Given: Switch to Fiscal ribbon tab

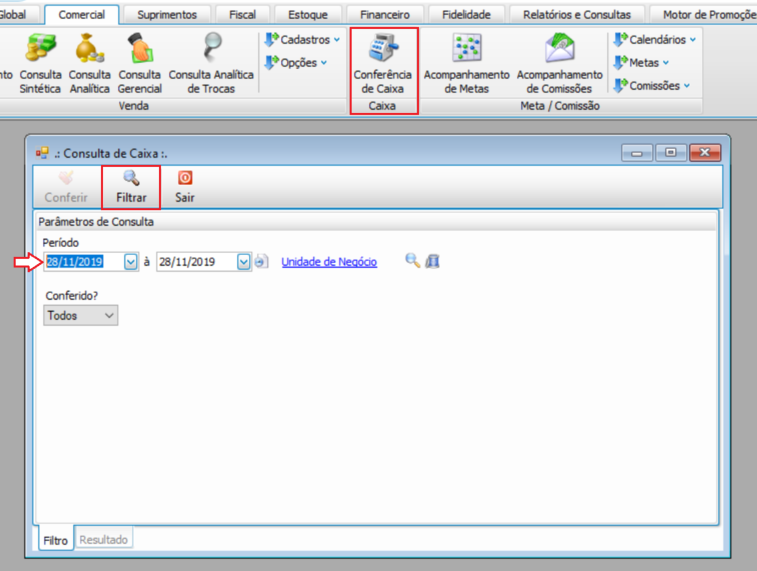Looking at the screenshot, I should [x=242, y=15].
